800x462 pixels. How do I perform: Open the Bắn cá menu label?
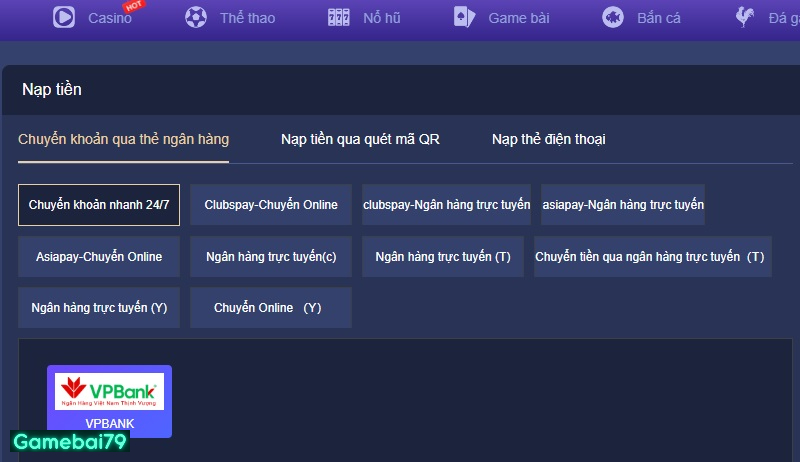pos(659,18)
